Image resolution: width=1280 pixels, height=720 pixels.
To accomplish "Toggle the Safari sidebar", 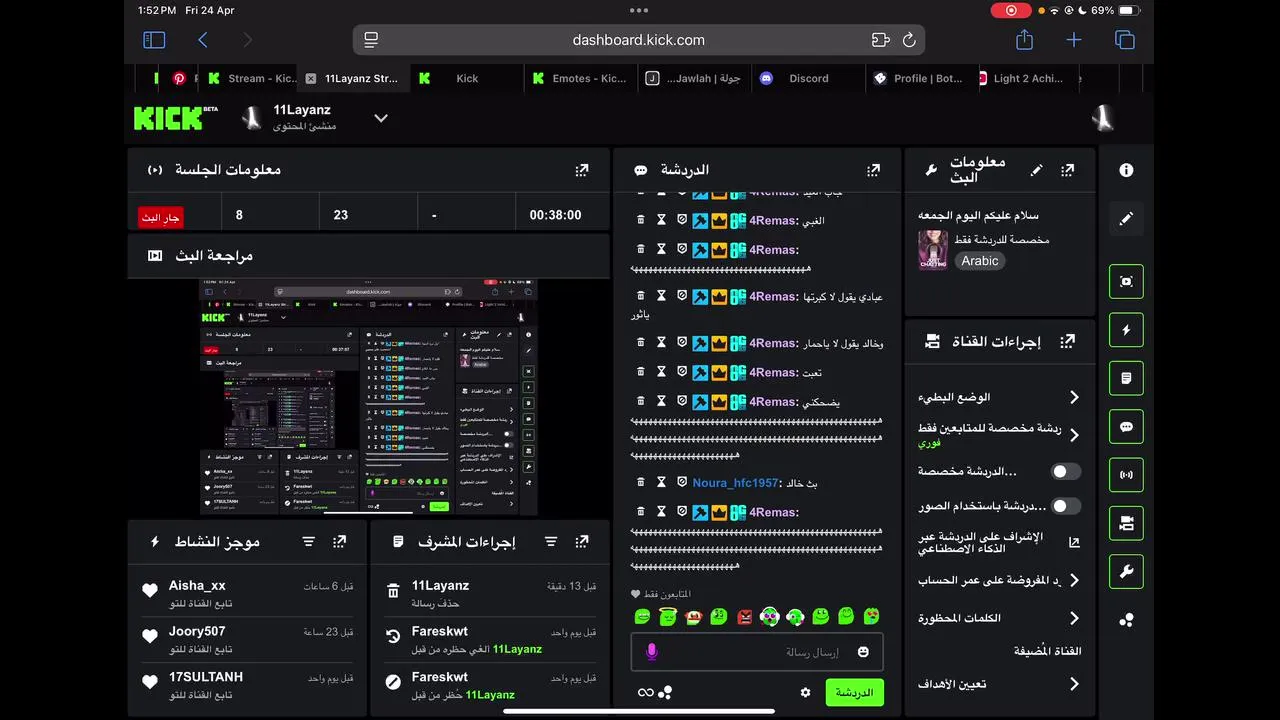I will (x=154, y=40).
